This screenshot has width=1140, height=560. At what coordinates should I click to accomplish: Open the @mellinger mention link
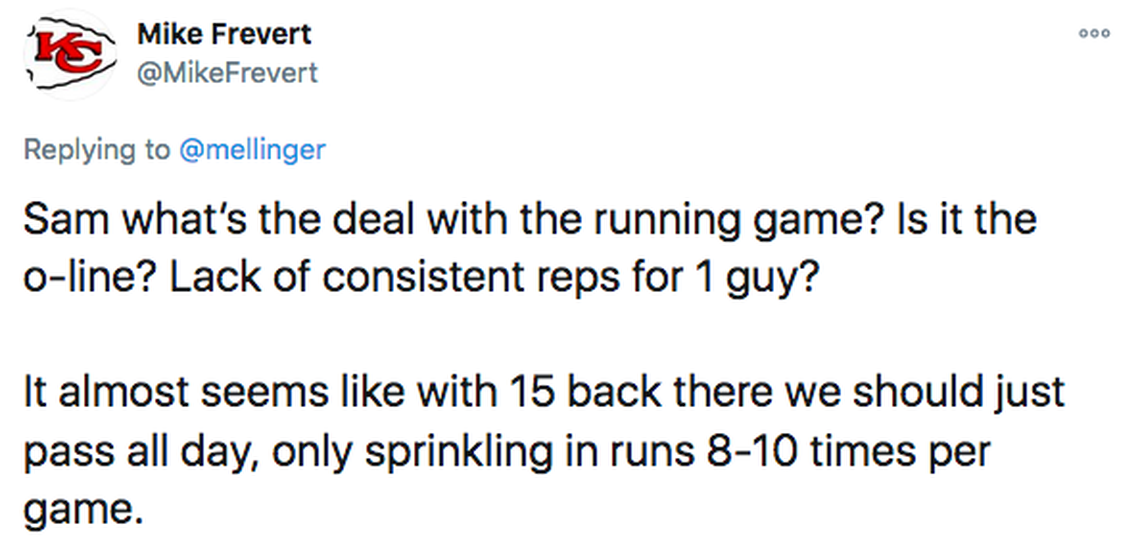click(x=251, y=150)
